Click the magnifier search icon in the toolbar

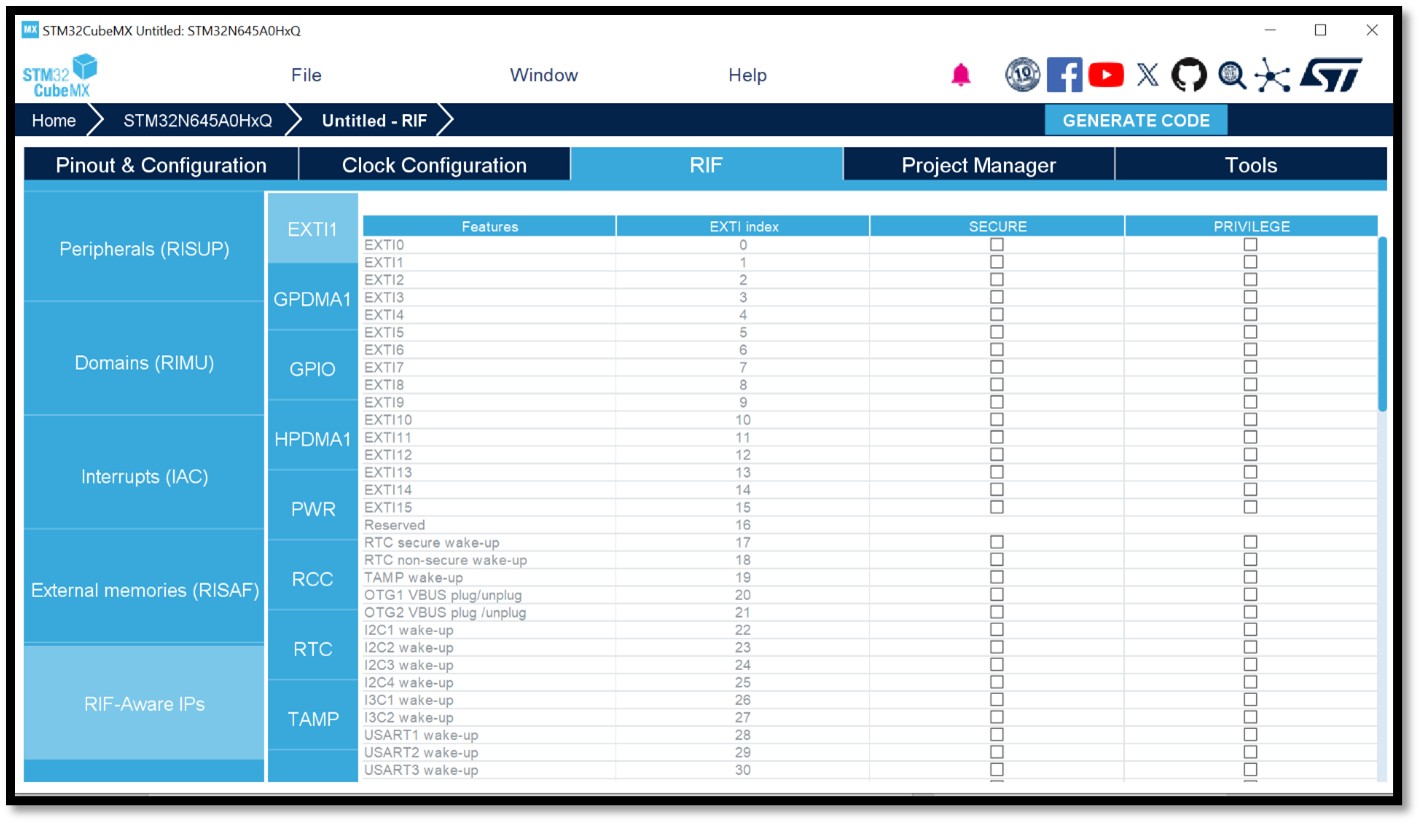click(x=1231, y=75)
